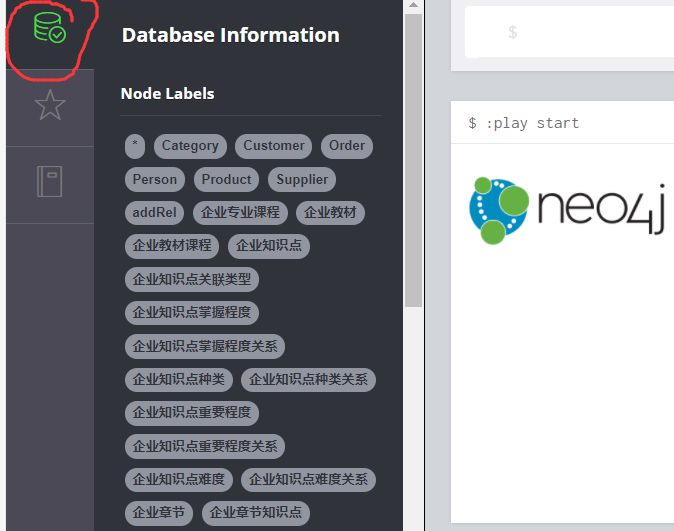Select the 企业知识点掌握程度 node label
This screenshot has width=674, height=531.
(192, 313)
